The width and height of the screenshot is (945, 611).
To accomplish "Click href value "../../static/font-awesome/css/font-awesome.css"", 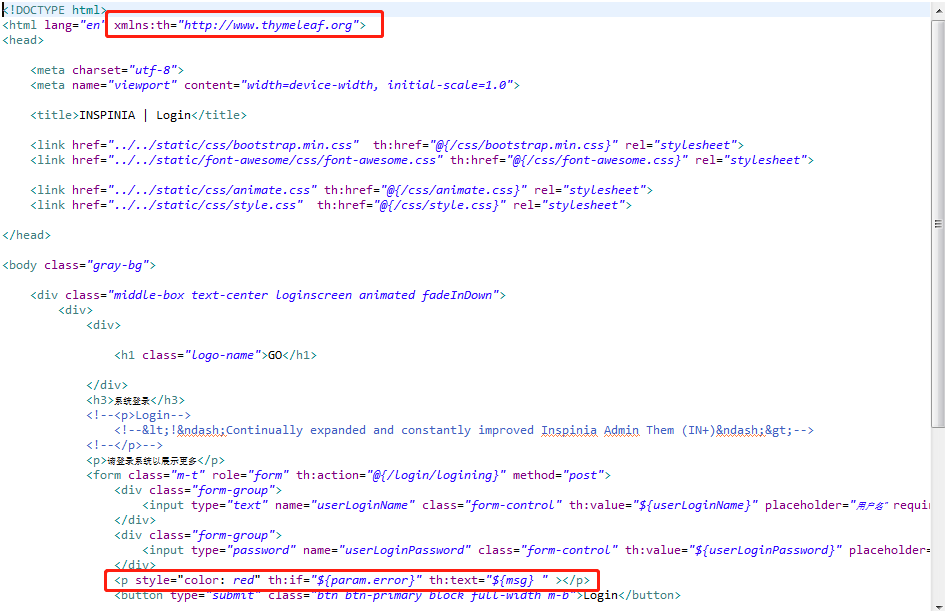I will coord(275,160).
